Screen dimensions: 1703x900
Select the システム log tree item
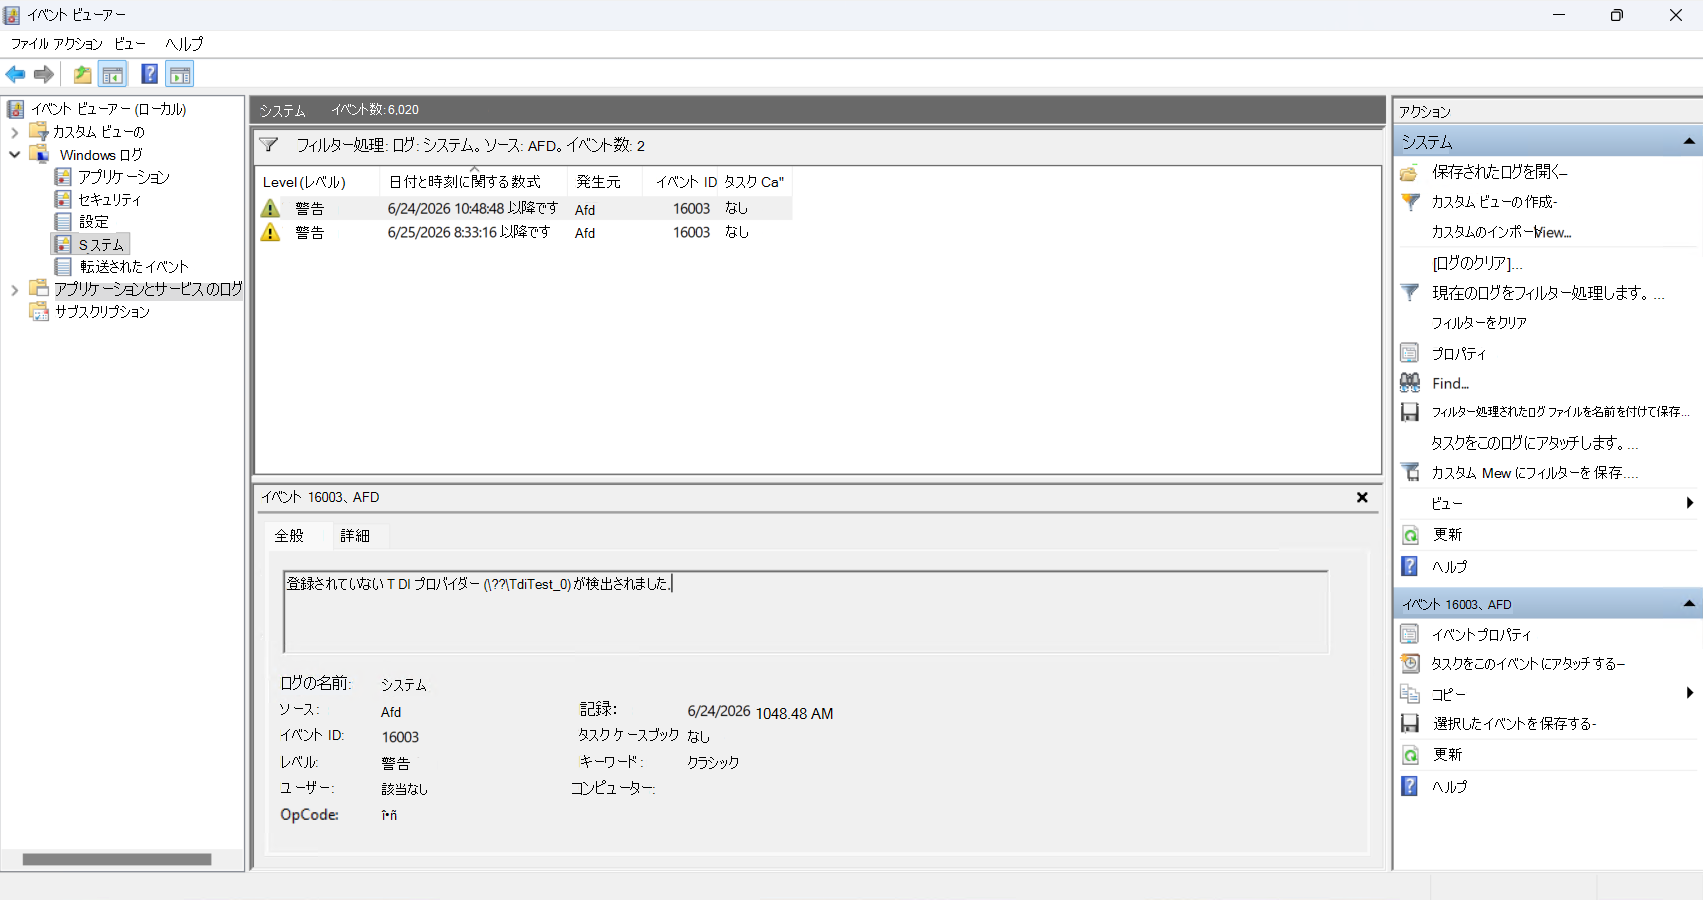(101, 245)
